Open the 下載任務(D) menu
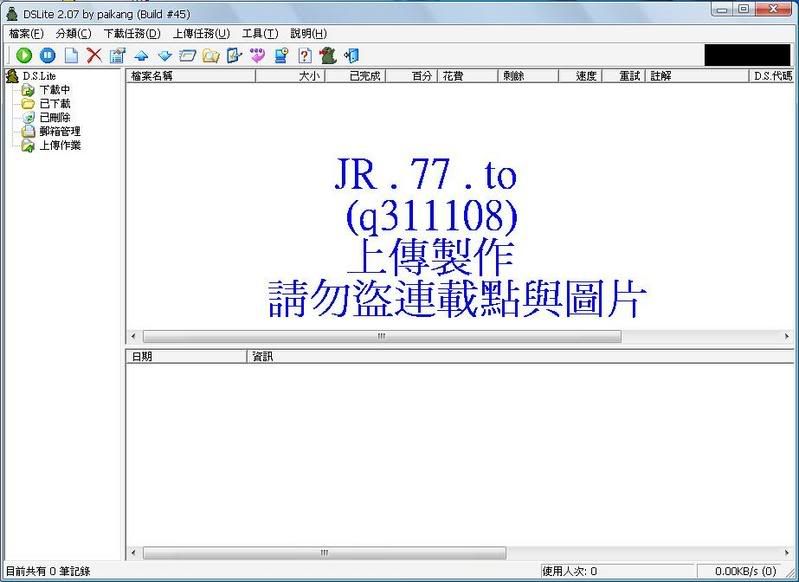The image size is (799, 582). (132, 34)
